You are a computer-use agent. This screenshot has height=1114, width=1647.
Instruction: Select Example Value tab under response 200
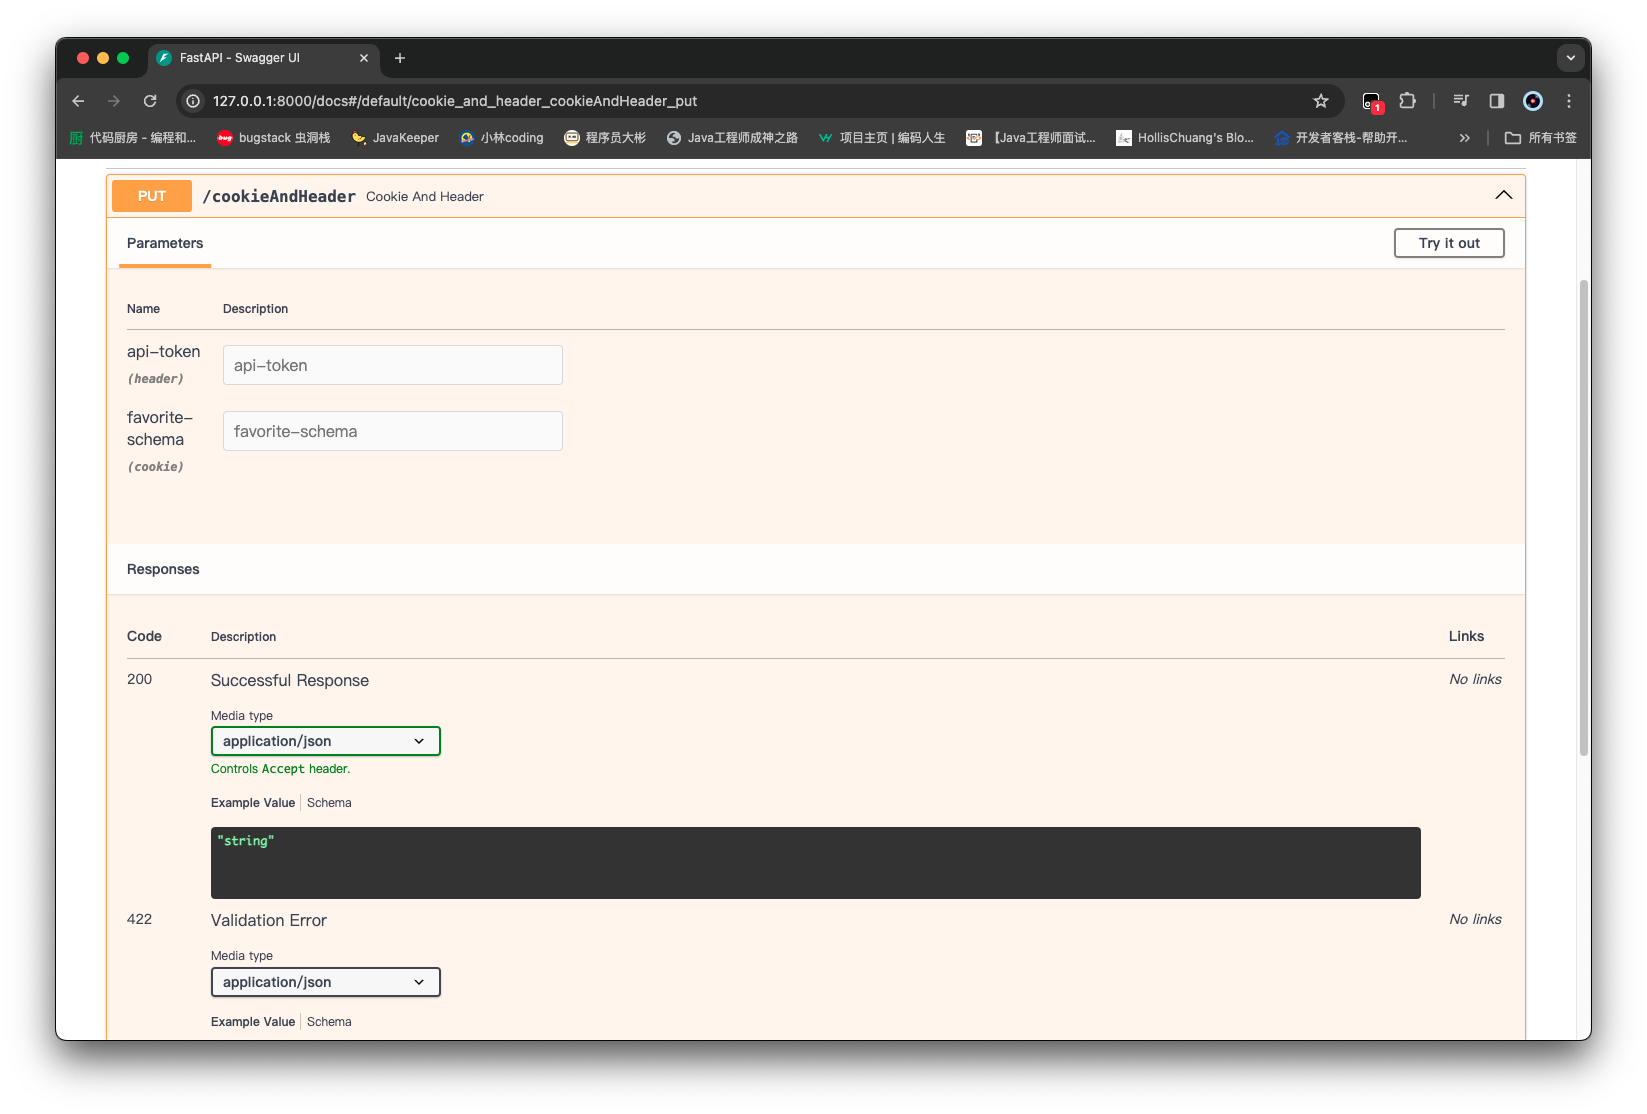click(253, 803)
